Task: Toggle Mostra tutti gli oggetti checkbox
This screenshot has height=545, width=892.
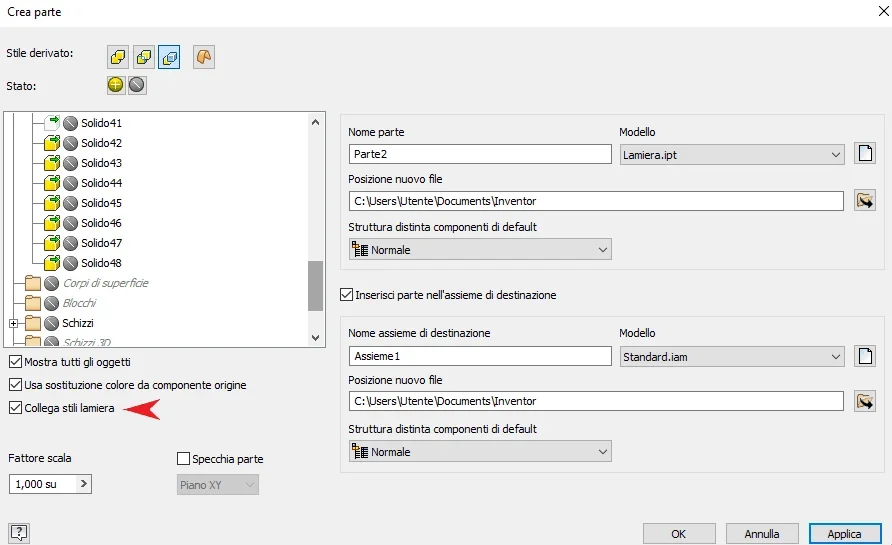Action: tap(15, 362)
